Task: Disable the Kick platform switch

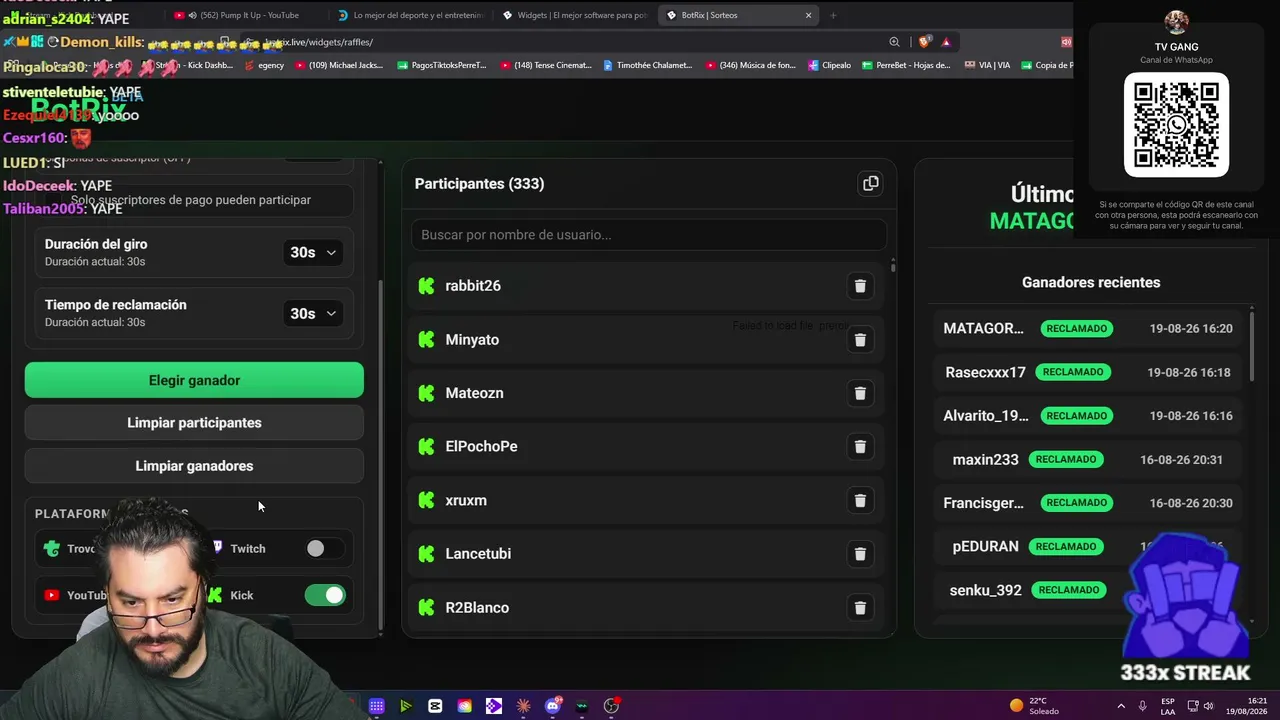Action: 325,595
